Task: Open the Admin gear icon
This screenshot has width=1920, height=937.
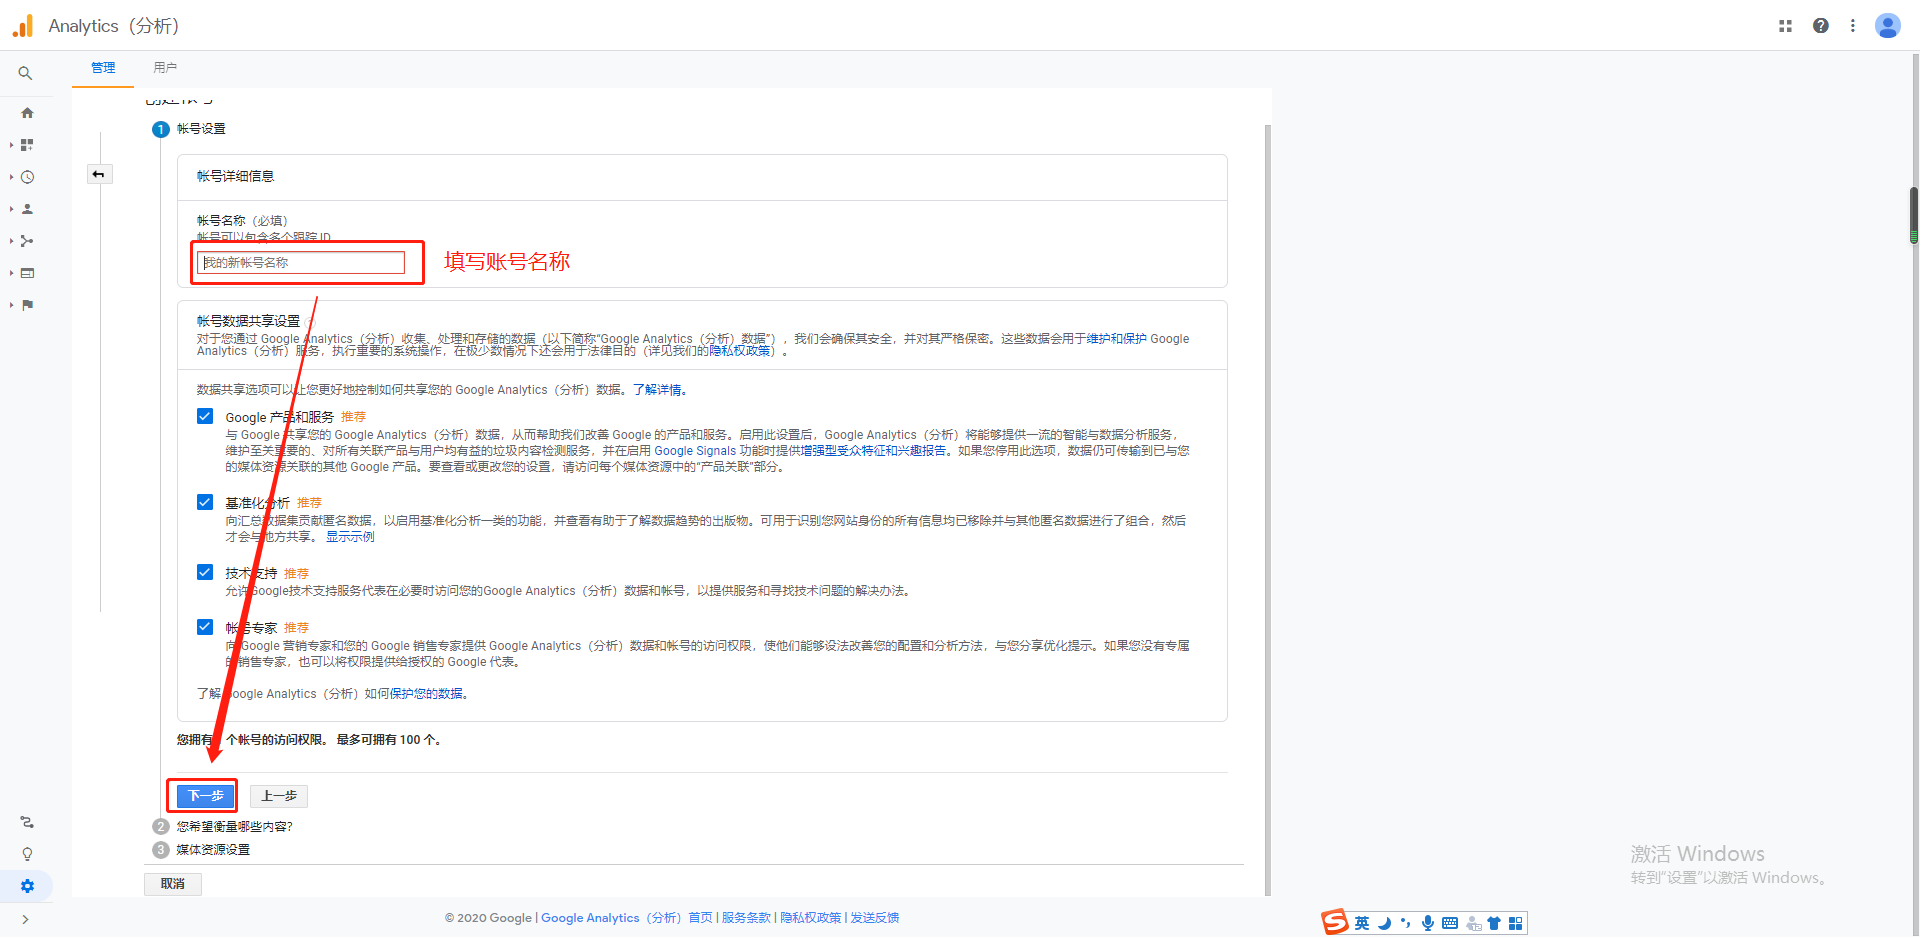Action: coord(27,886)
